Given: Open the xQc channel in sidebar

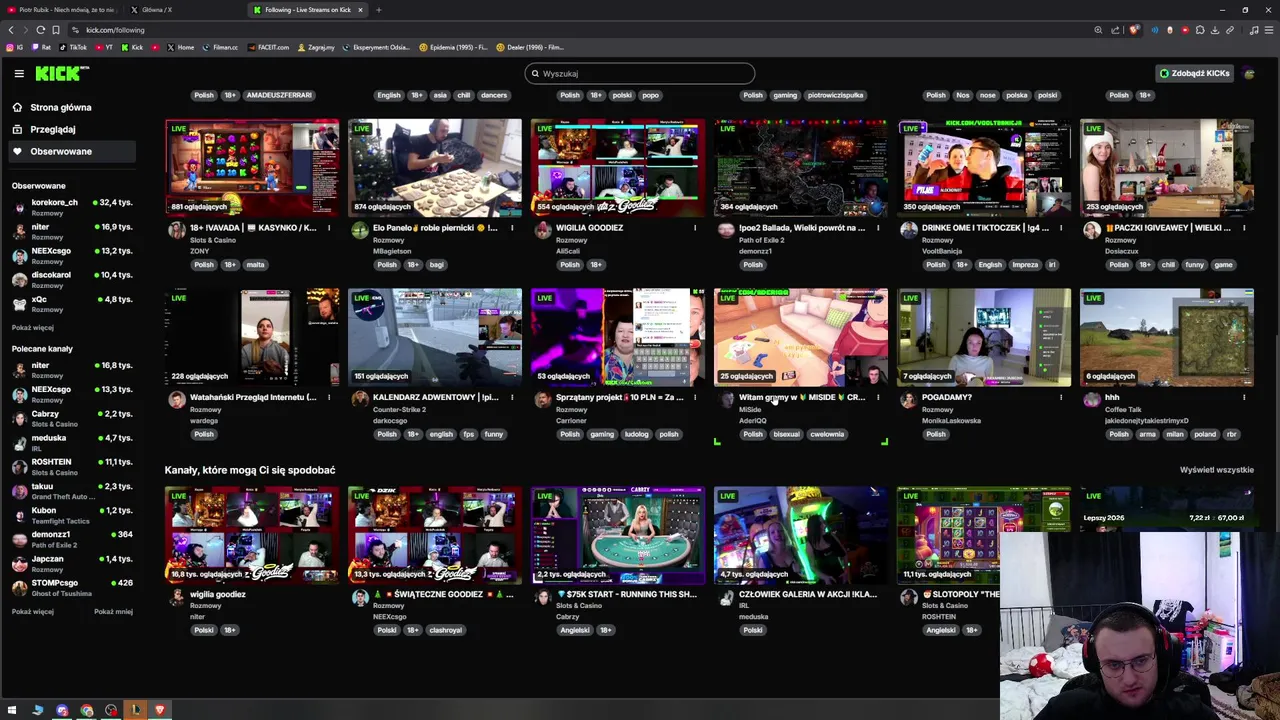Looking at the screenshot, I should pyautogui.click(x=72, y=303).
